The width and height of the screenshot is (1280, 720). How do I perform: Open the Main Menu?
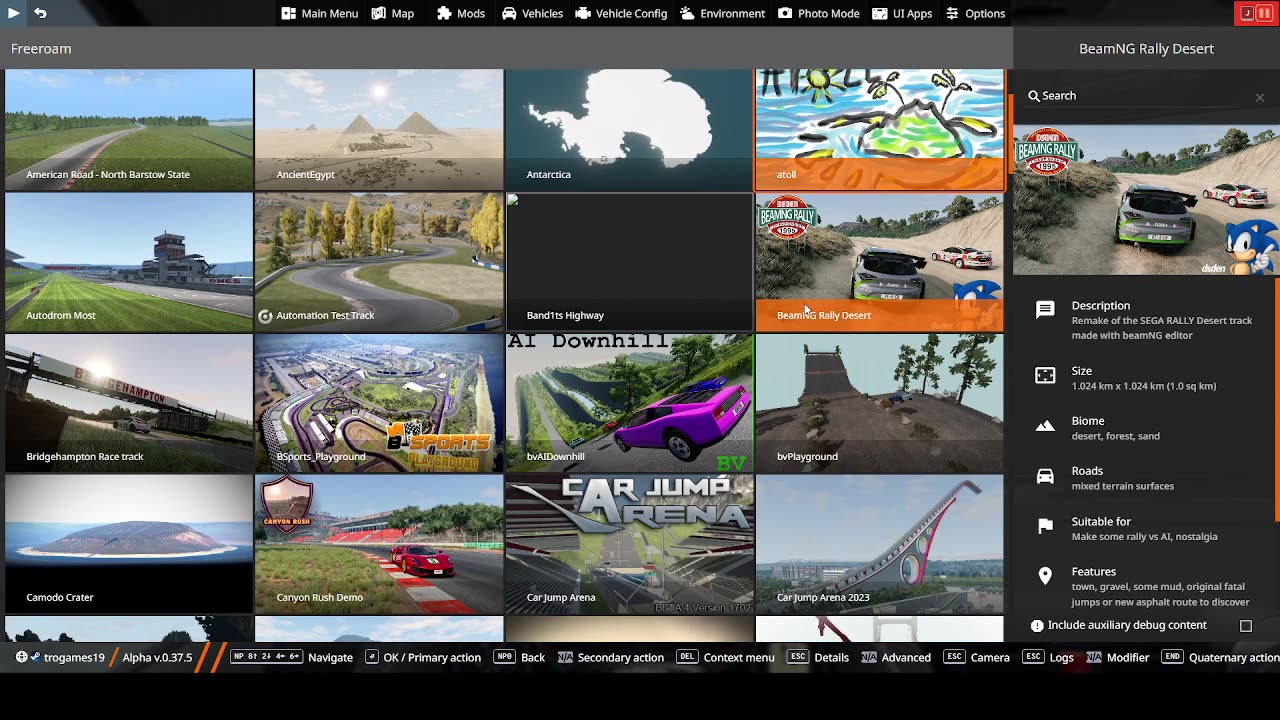[319, 13]
